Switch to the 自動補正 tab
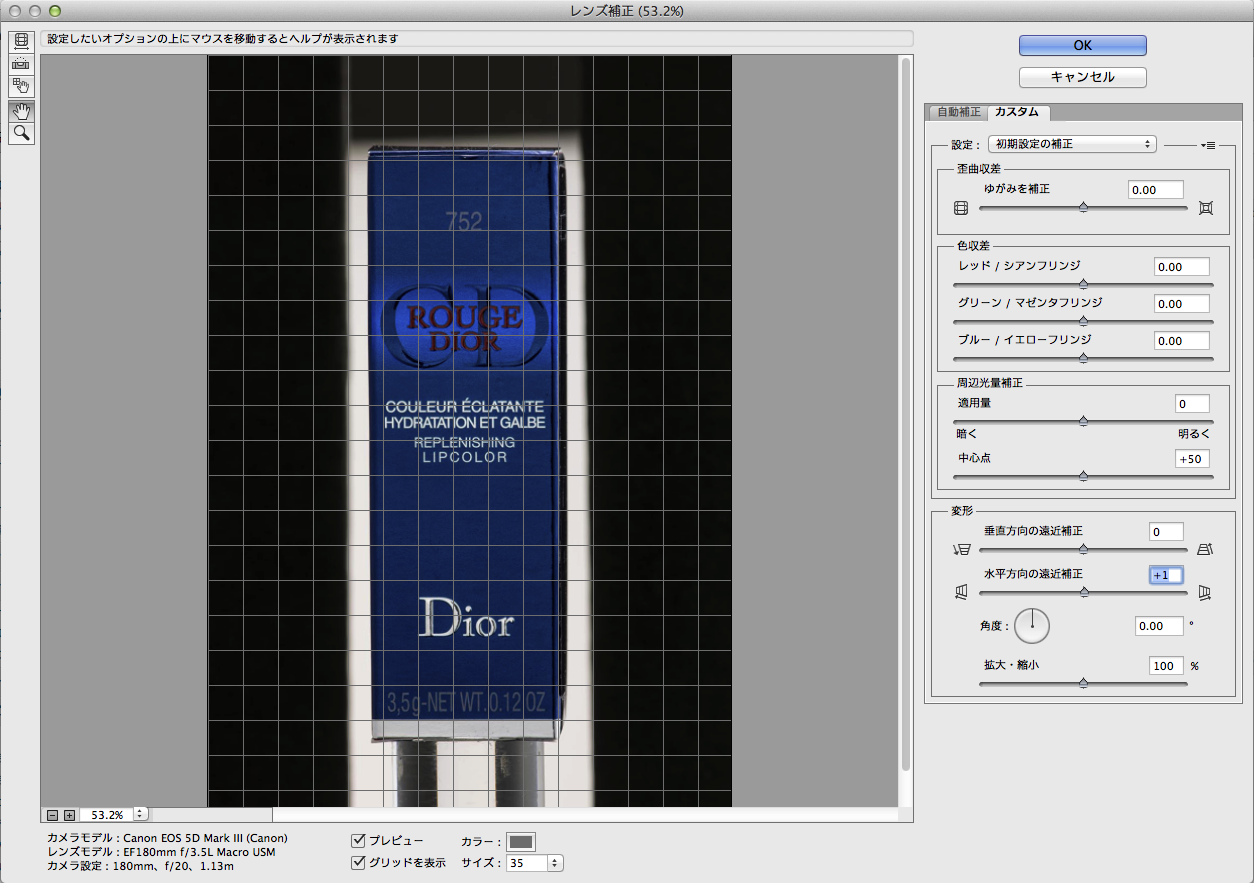Image resolution: width=1254 pixels, height=883 pixels. click(957, 112)
